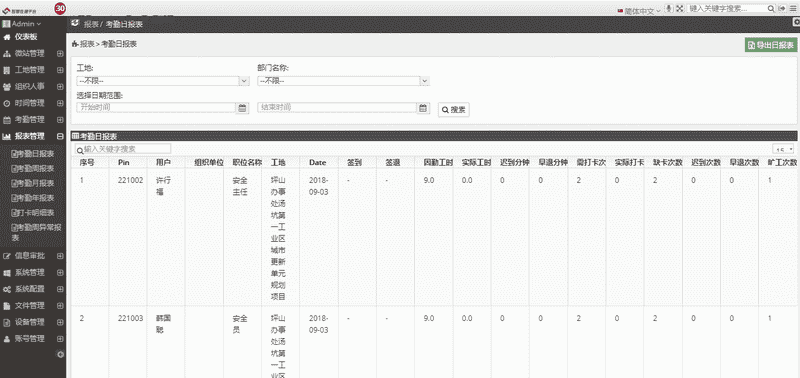
Task: Click the 微站管理 sitemap icon
Action: click(7, 54)
